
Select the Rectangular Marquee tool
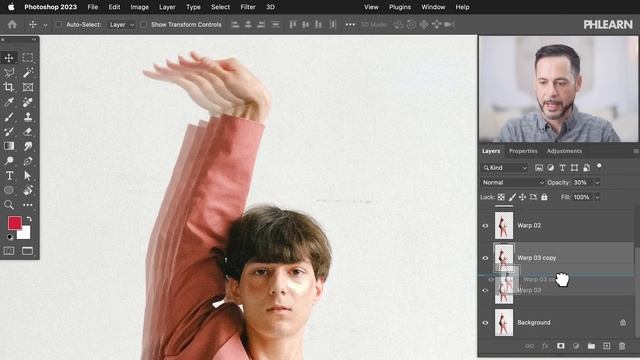point(28,58)
